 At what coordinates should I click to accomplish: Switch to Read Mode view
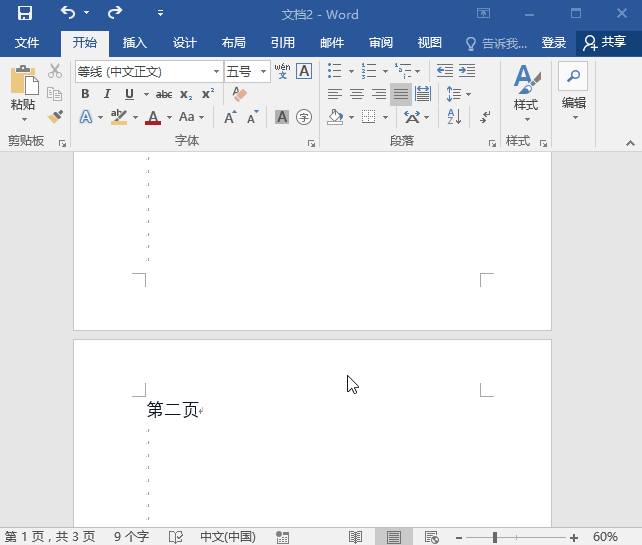355,537
